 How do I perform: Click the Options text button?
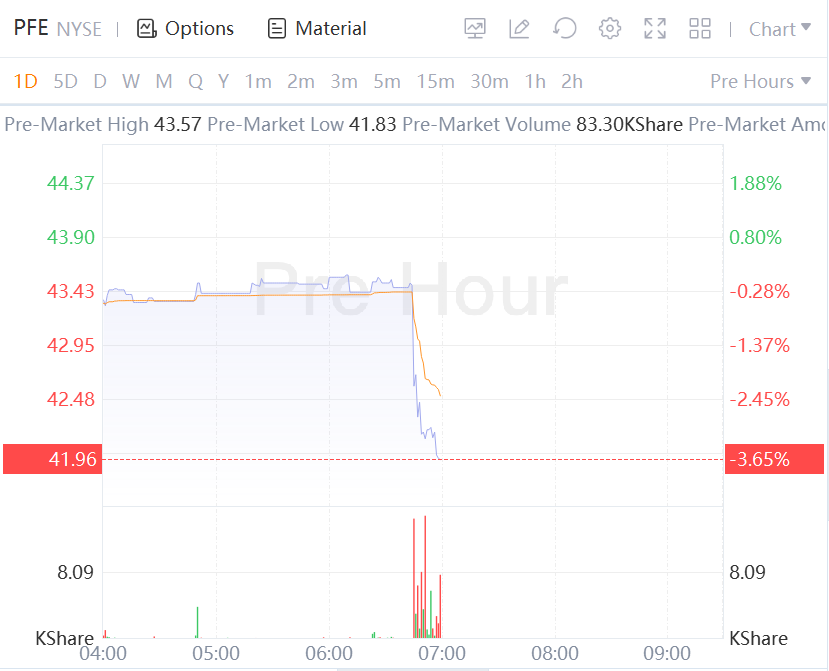pyautogui.click(x=200, y=29)
